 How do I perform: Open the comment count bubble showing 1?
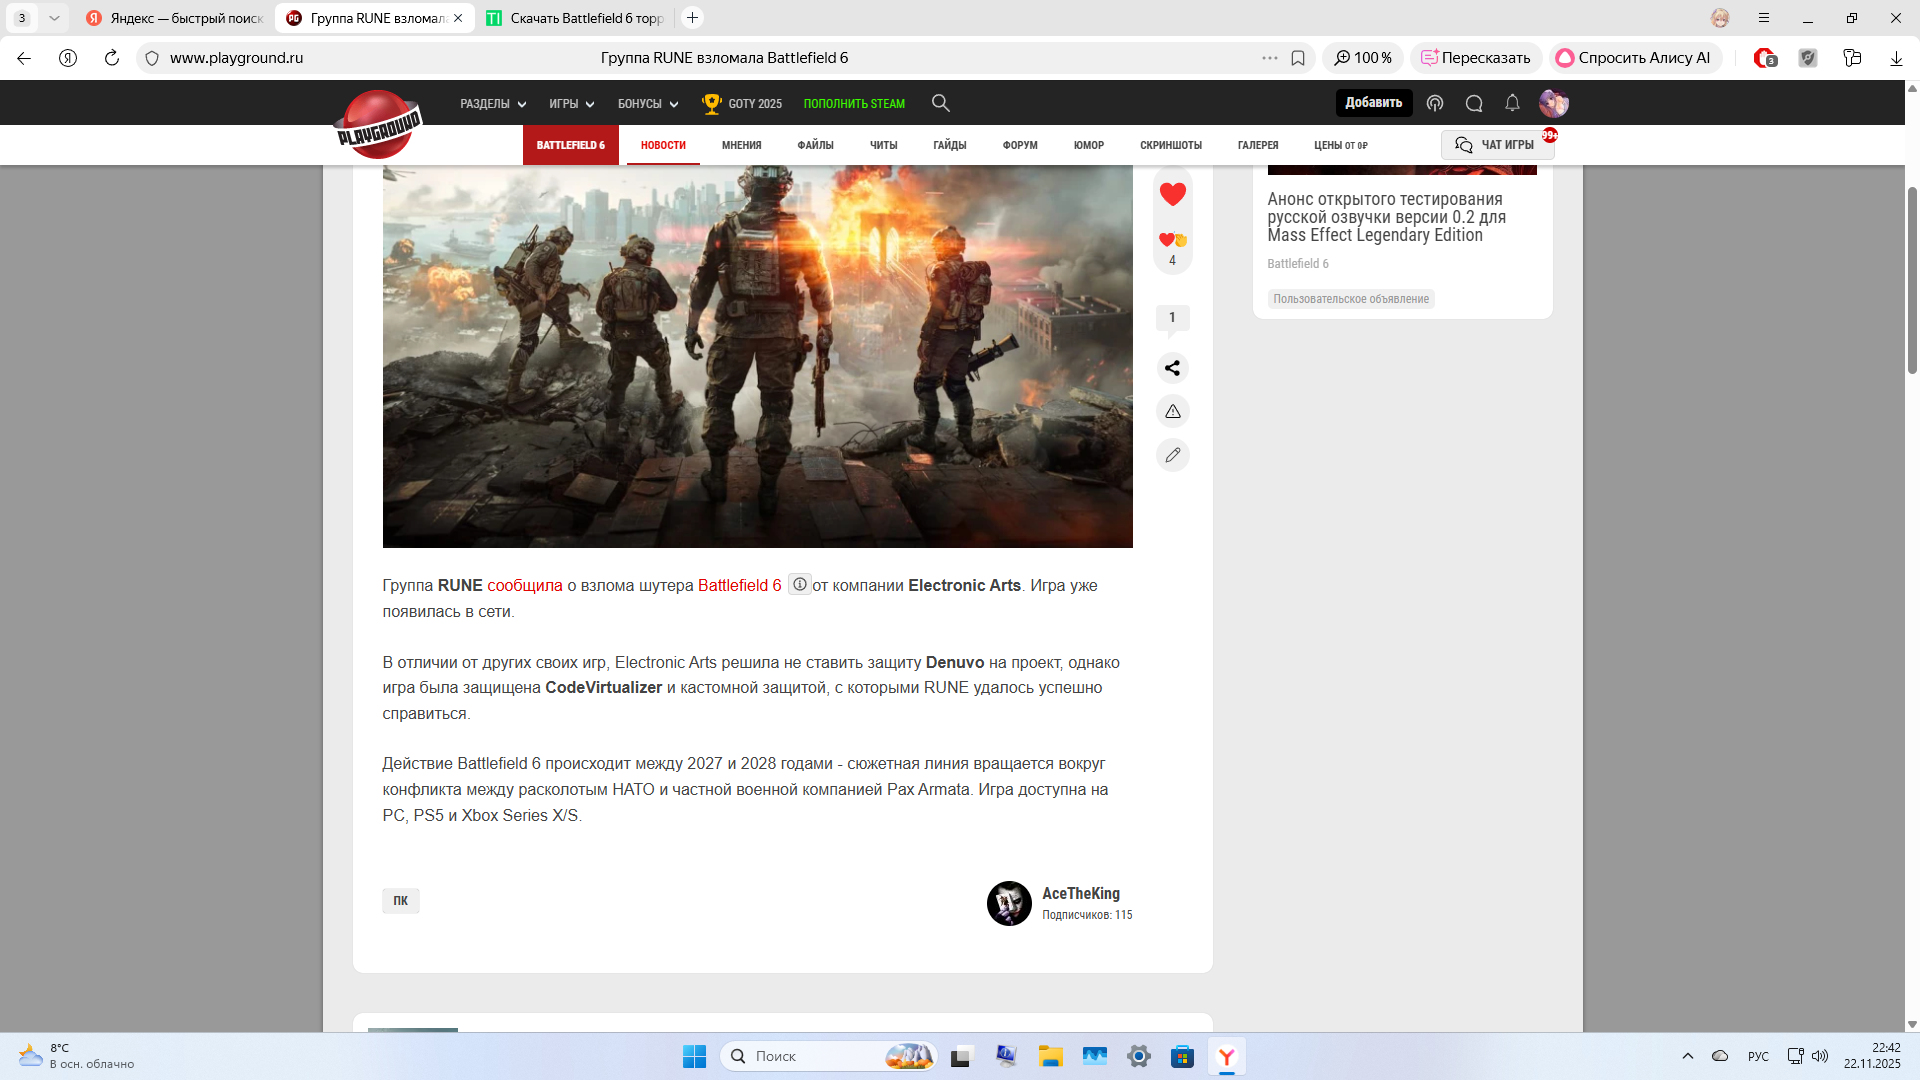point(1172,318)
